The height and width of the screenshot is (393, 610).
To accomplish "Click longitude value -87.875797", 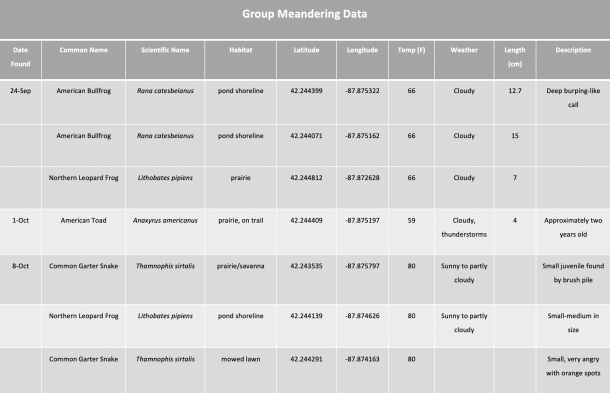I will coord(362,266).
